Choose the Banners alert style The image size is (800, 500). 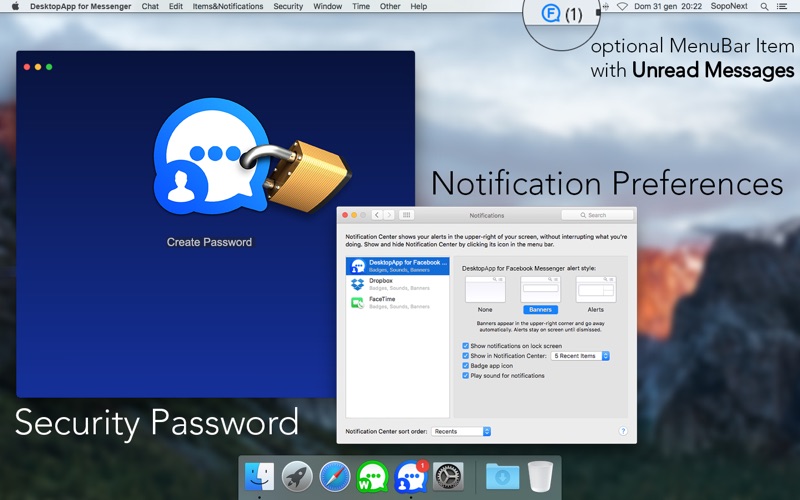tap(540, 294)
